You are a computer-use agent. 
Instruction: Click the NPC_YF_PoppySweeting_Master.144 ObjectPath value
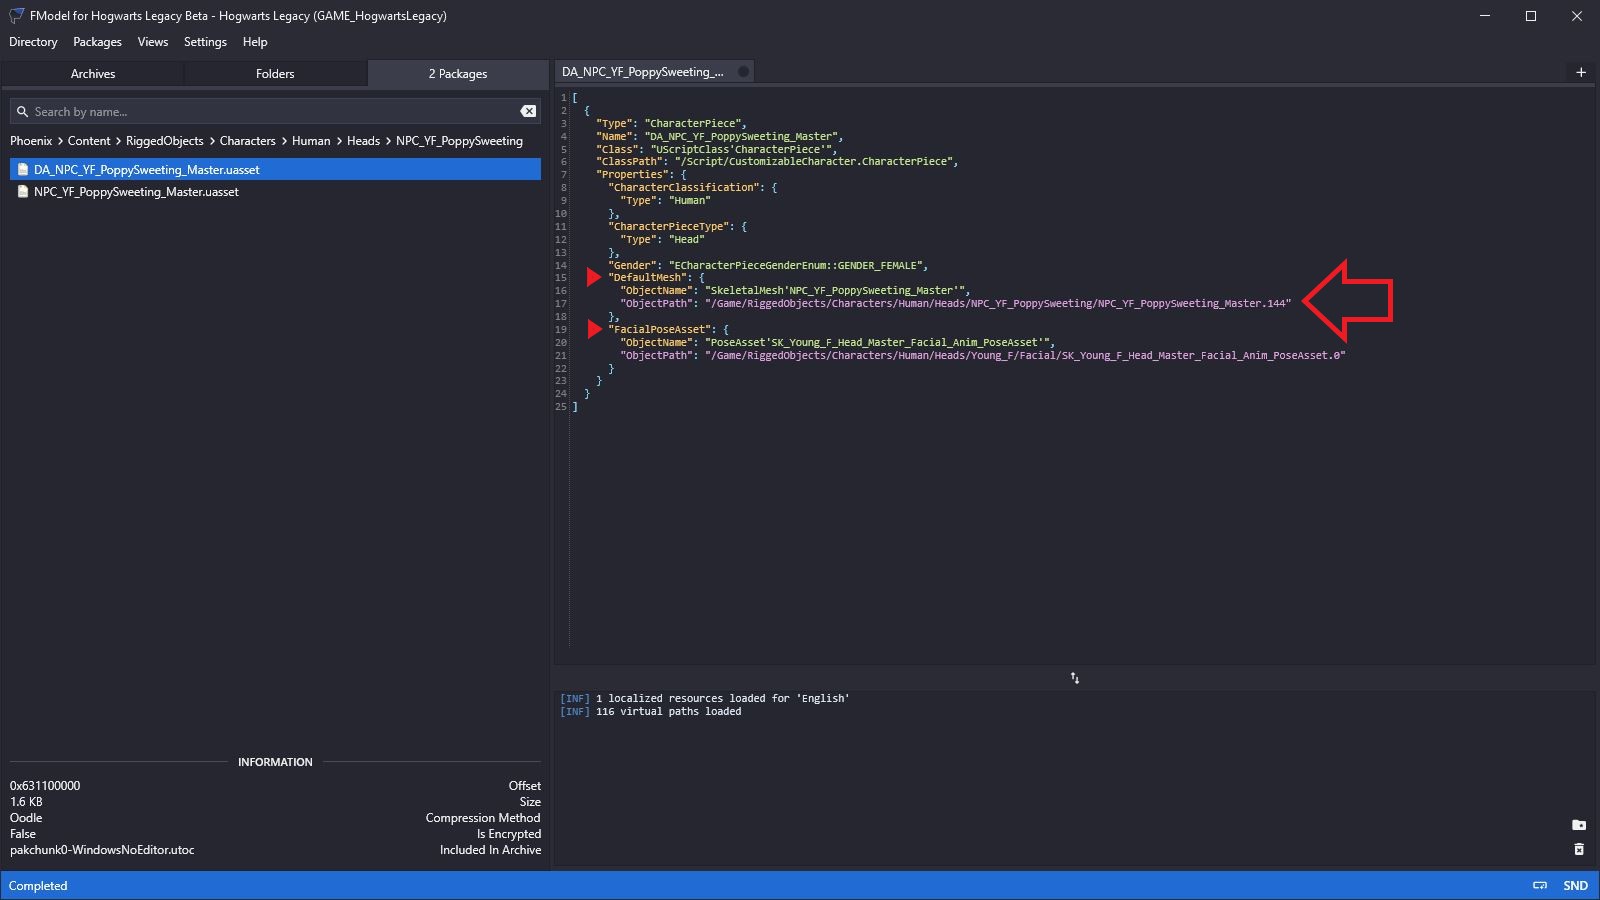[998, 304]
